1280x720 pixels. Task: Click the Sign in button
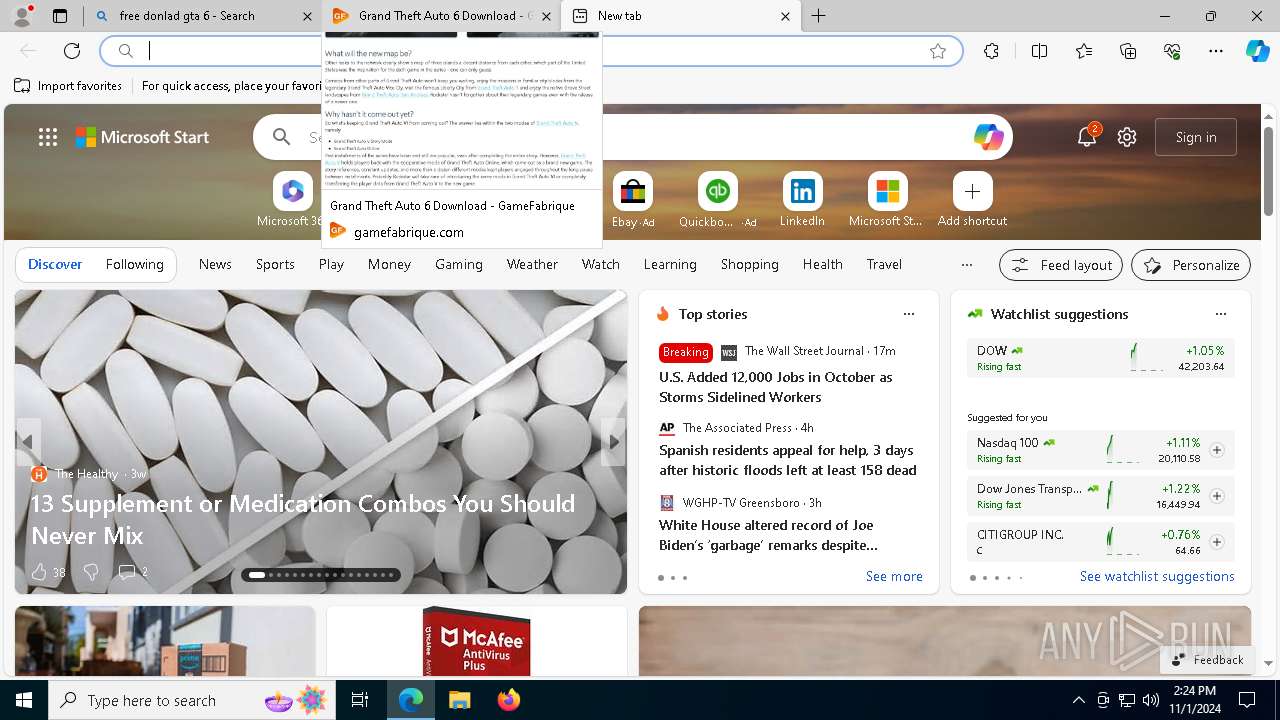click(1196, 137)
